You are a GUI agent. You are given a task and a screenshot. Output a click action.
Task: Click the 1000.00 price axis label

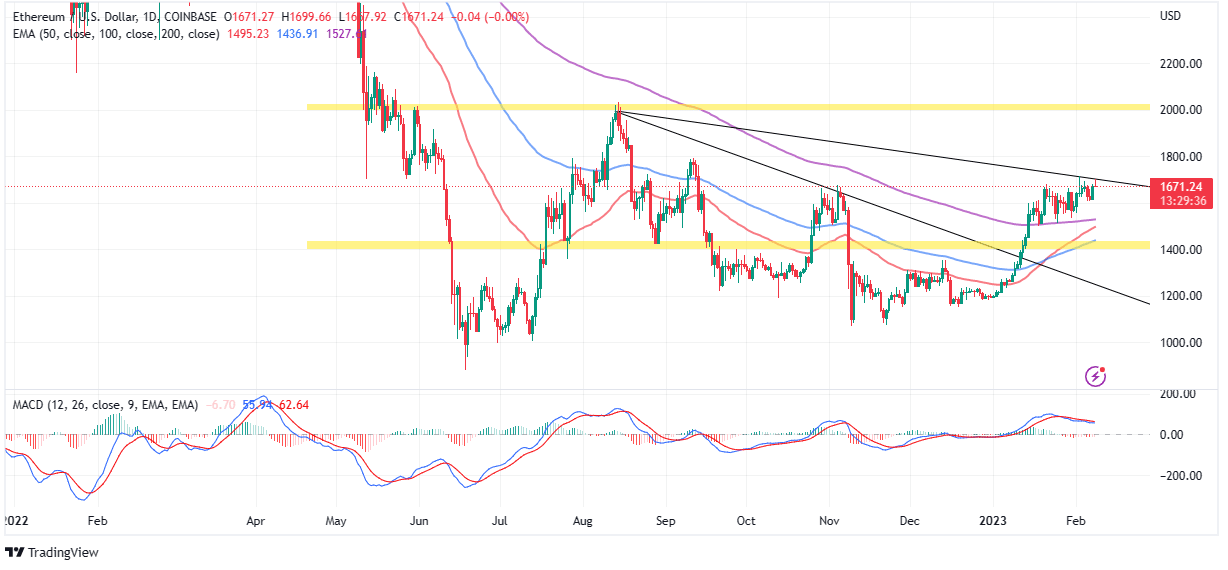(x=1180, y=343)
